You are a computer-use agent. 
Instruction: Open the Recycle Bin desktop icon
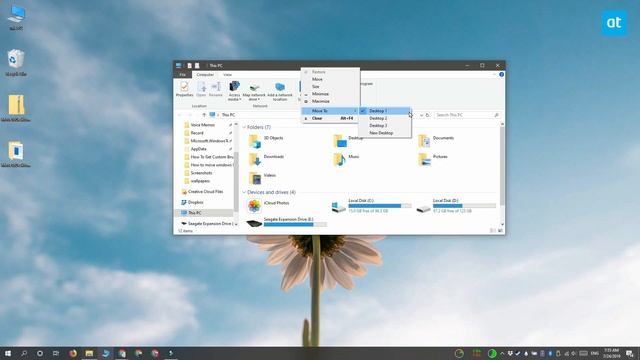click(16, 63)
